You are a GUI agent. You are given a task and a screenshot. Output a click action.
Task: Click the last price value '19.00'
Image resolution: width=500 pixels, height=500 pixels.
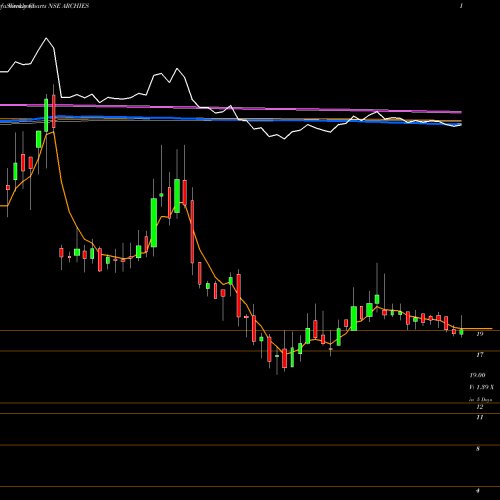tap(477, 375)
